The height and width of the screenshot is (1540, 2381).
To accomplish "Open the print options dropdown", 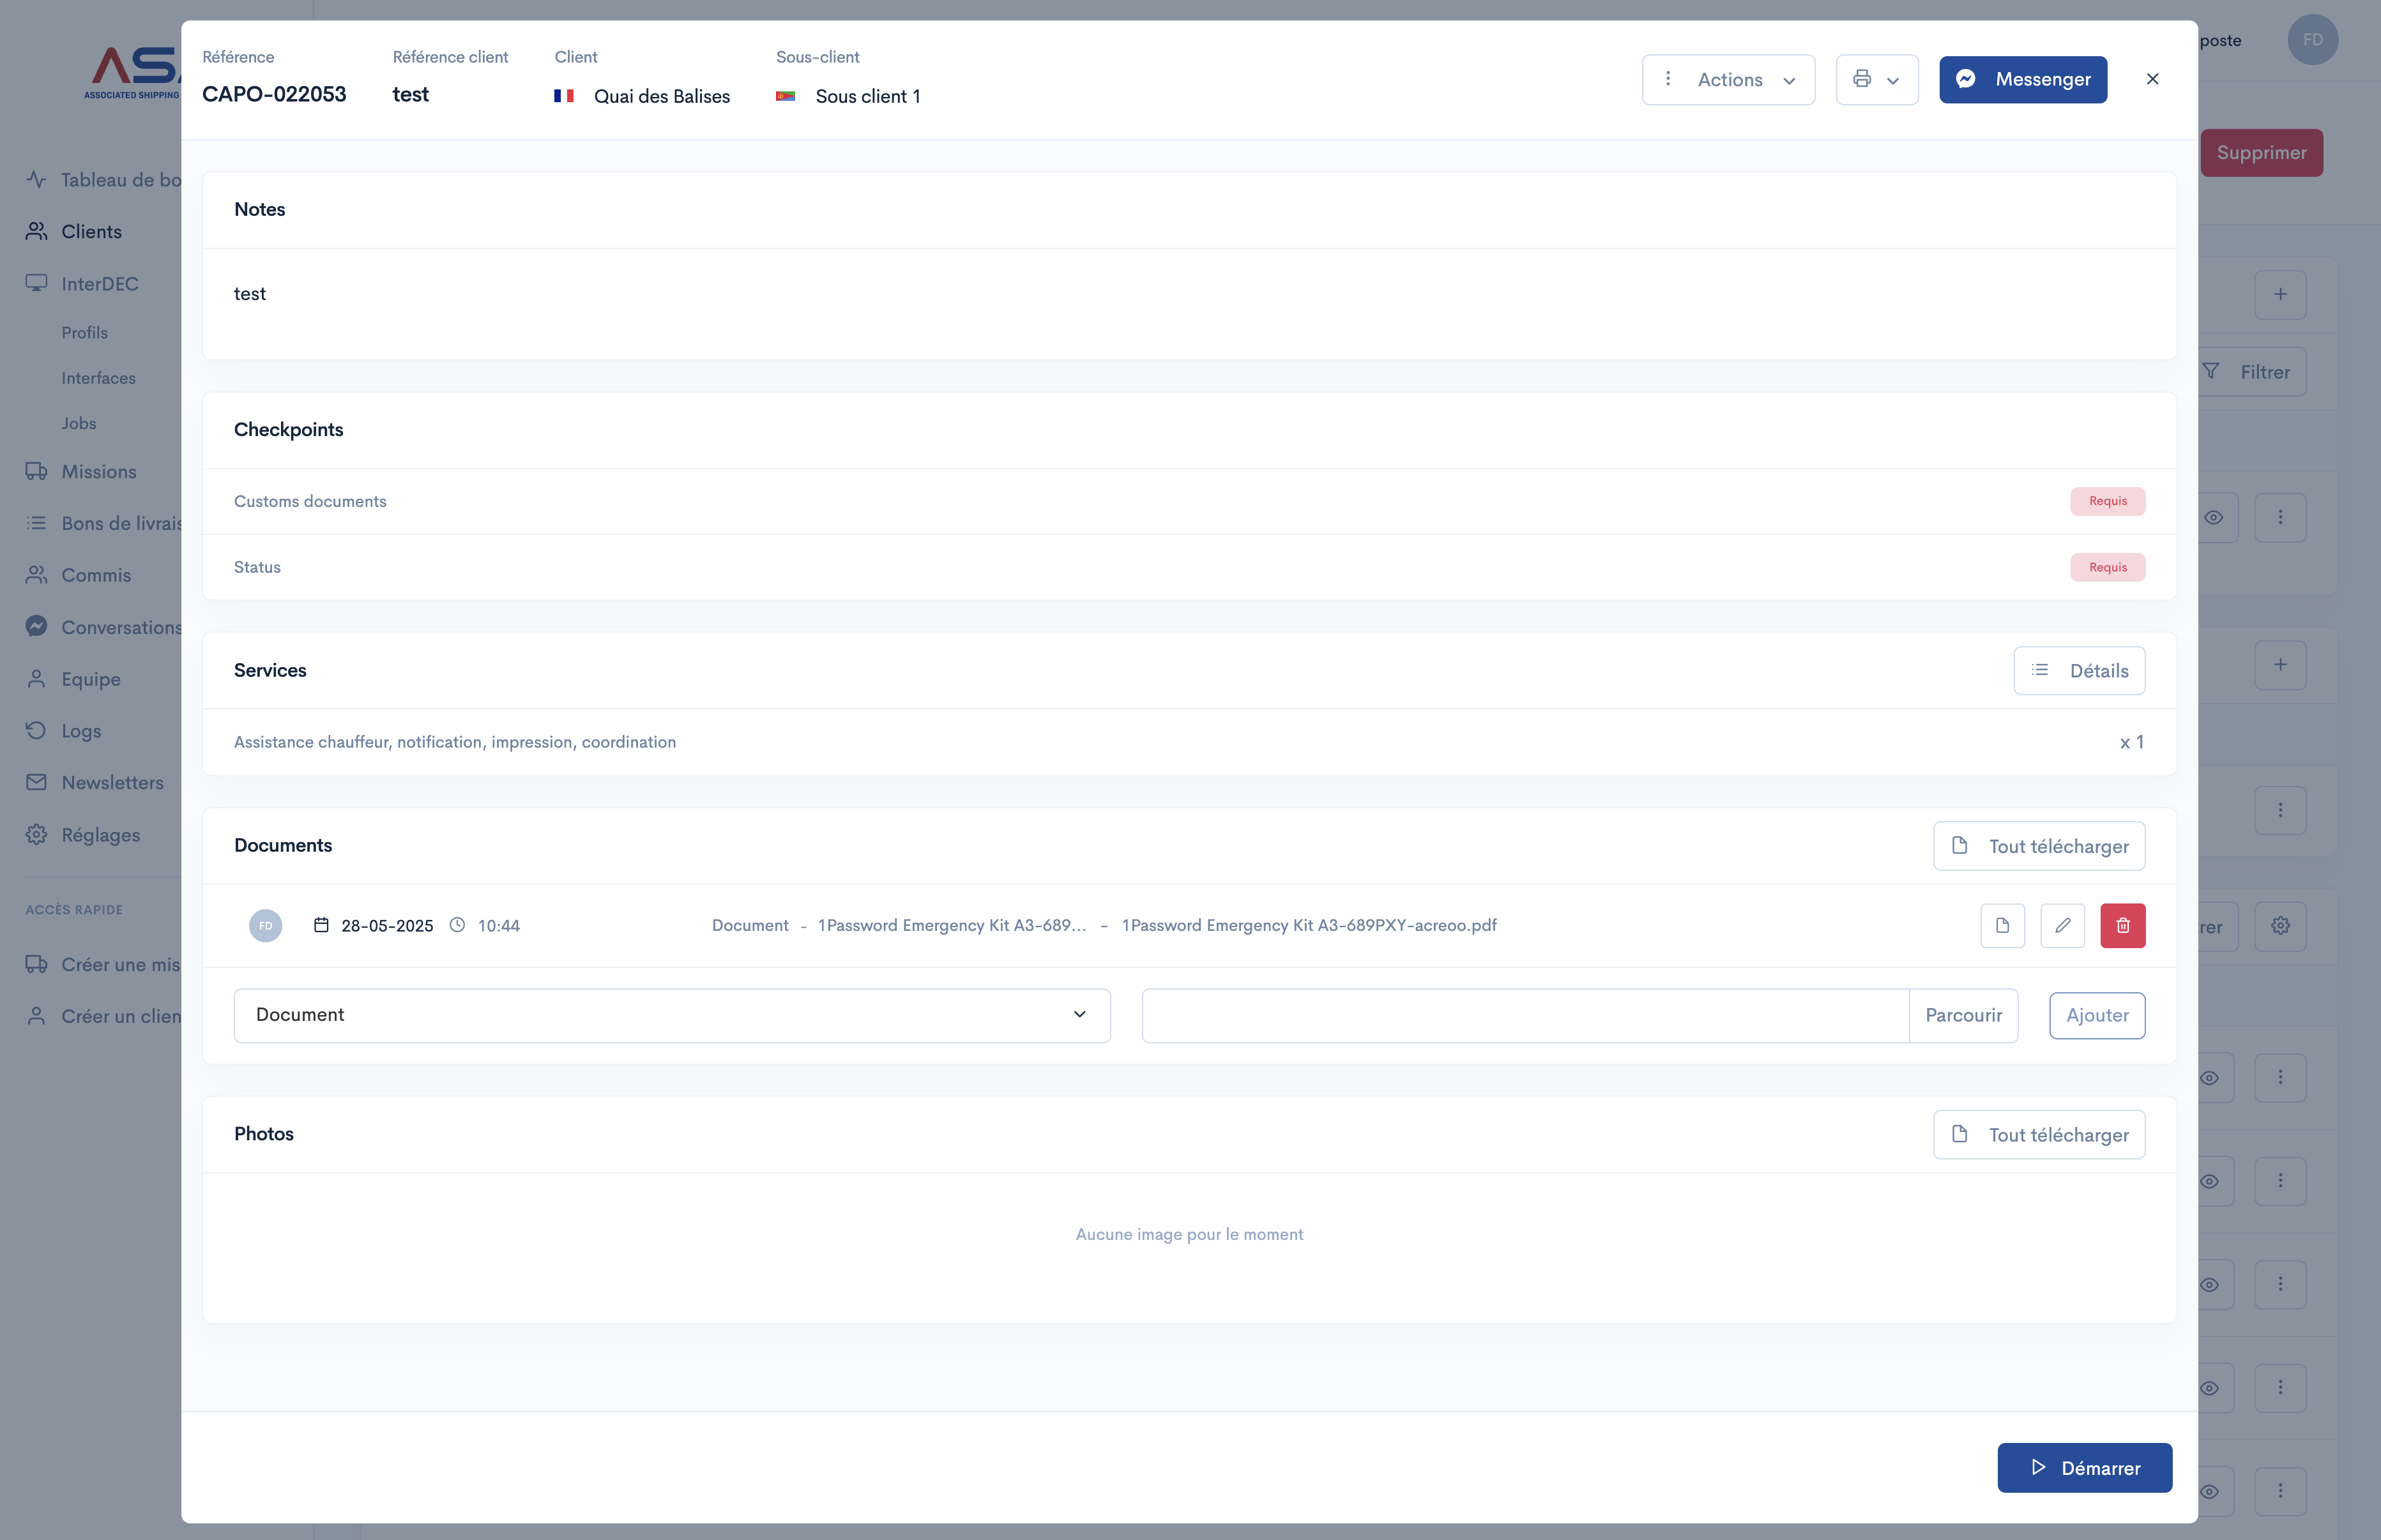I will (x=1876, y=80).
